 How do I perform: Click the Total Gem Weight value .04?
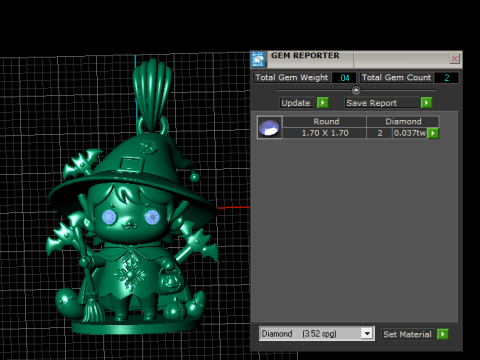pyautogui.click(x=344, y=78)
